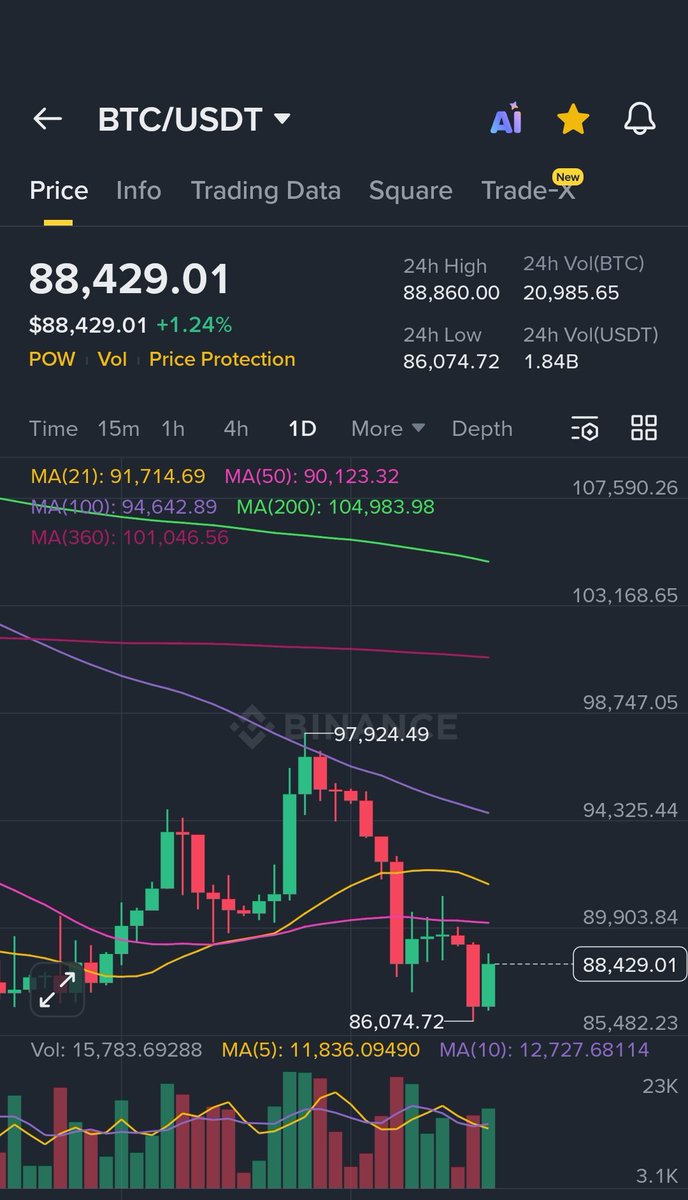Tap the back arrow icon

(47, 119)
